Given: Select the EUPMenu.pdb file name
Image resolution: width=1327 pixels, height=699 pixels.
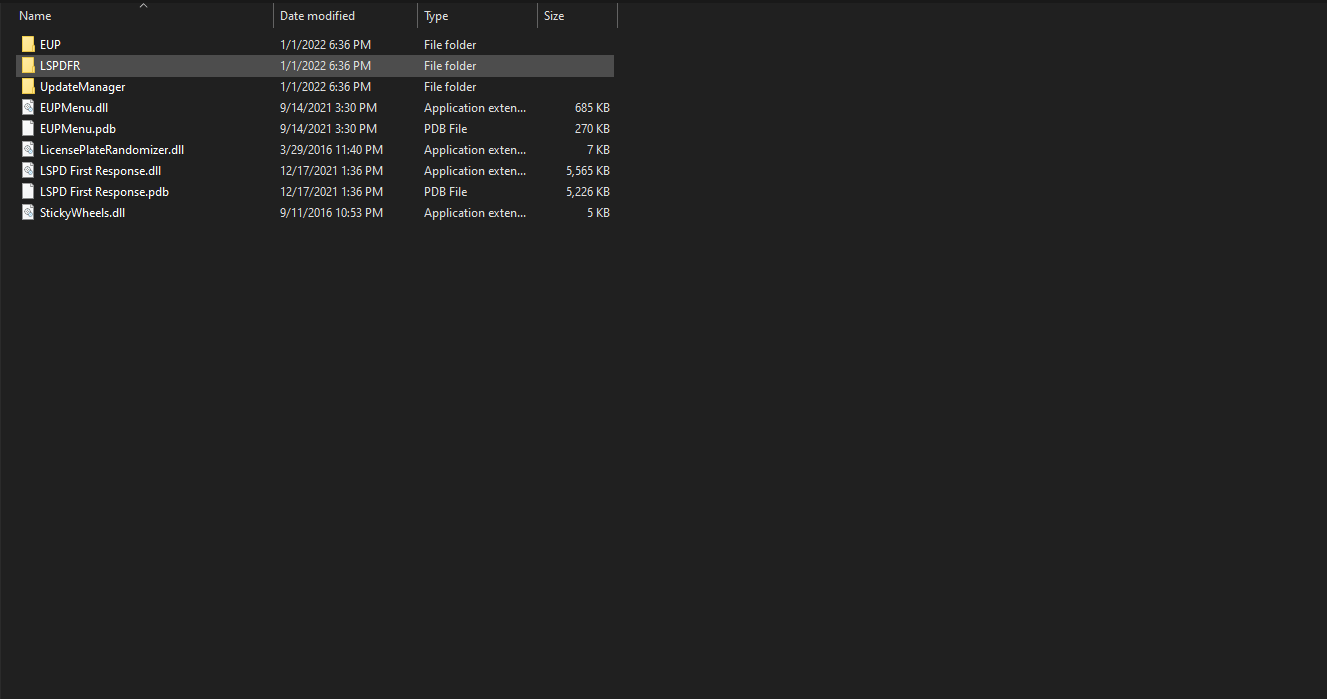Looking at the screenshot, I should pos(78,129).
